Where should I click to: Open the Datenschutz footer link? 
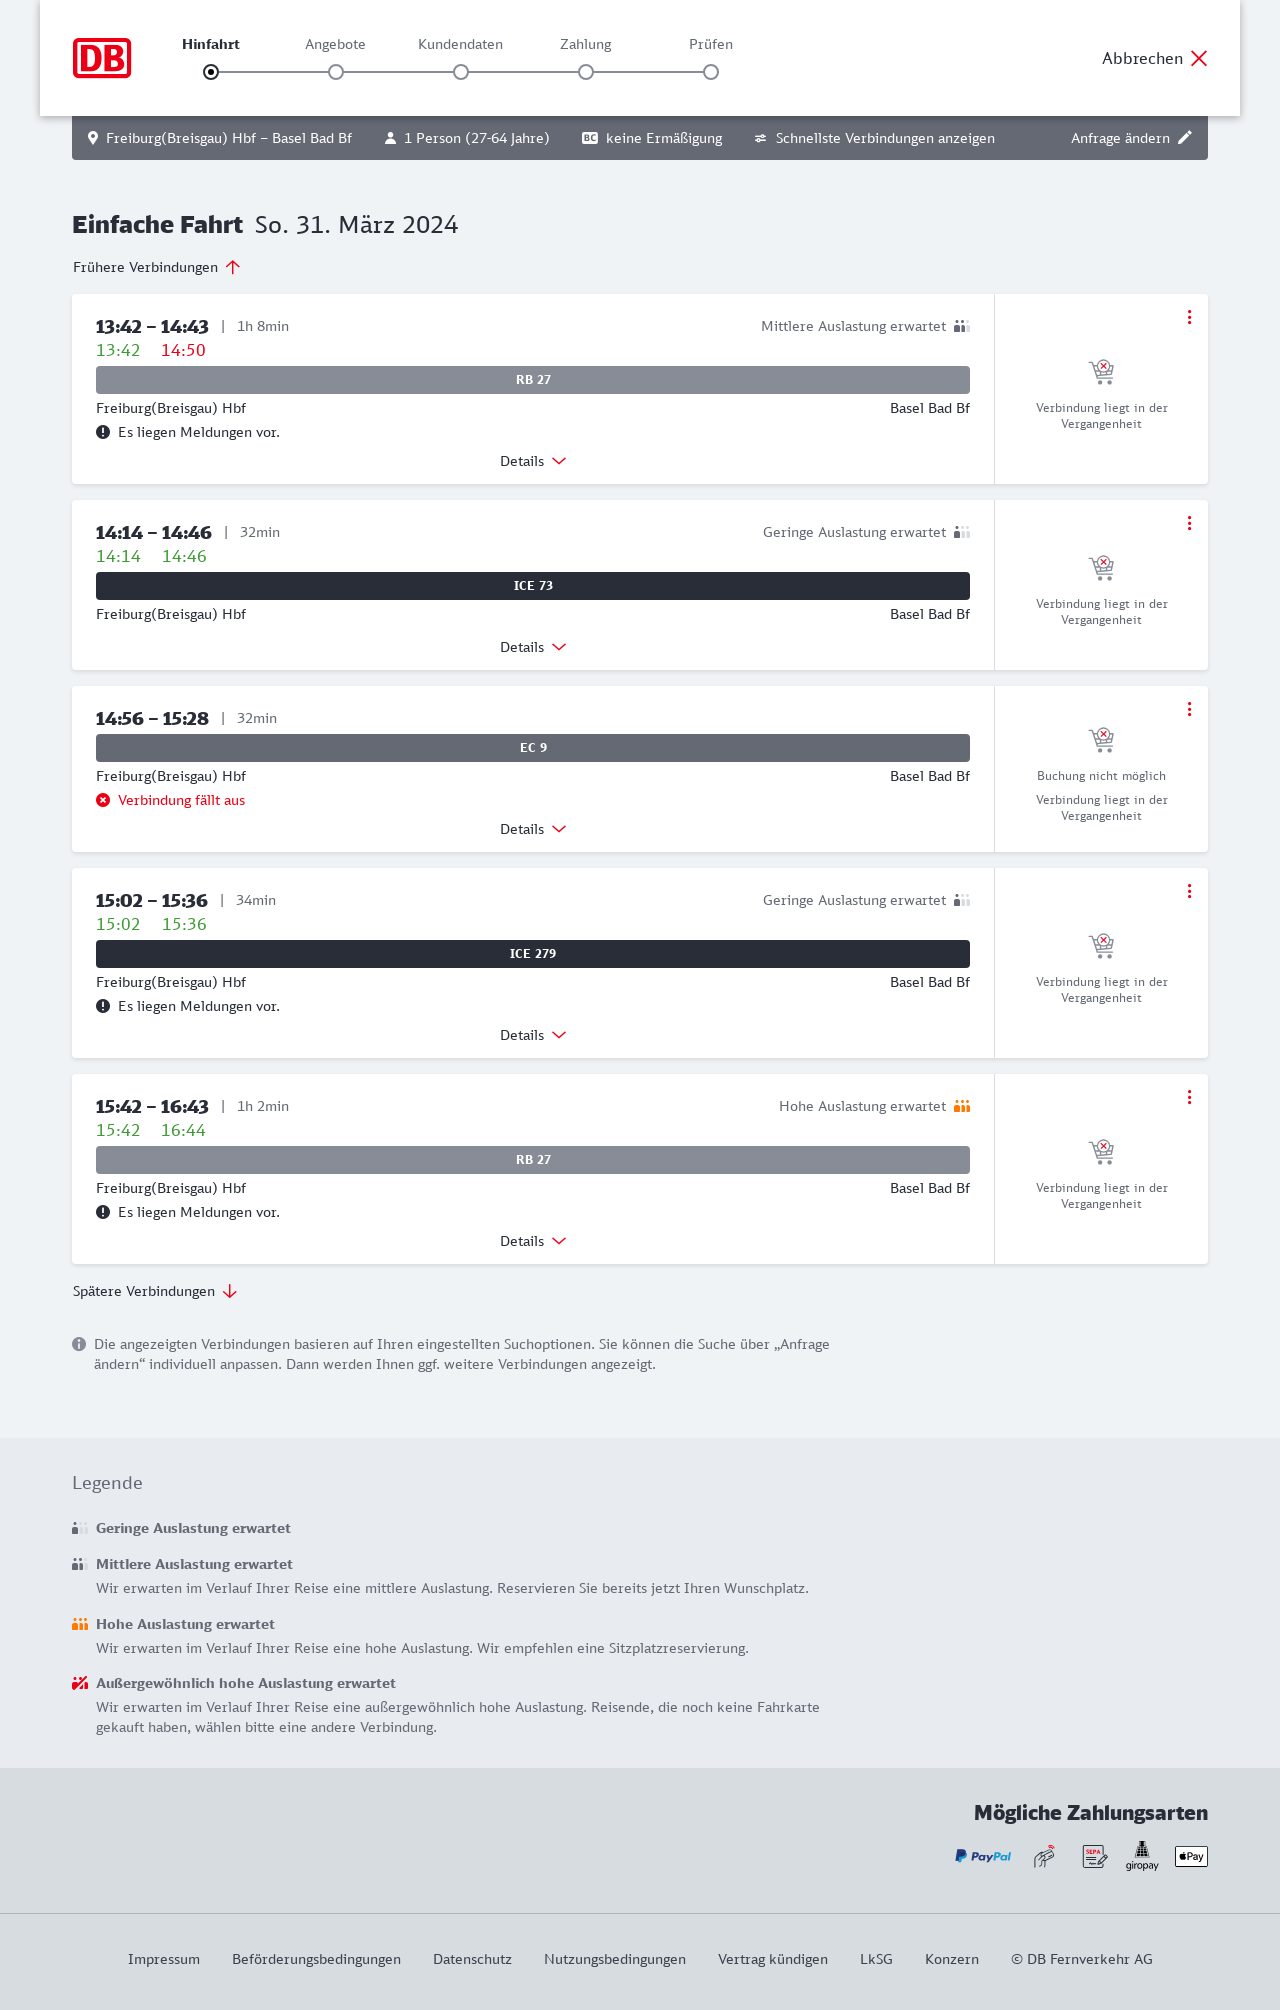click(x=472, y=1959)
